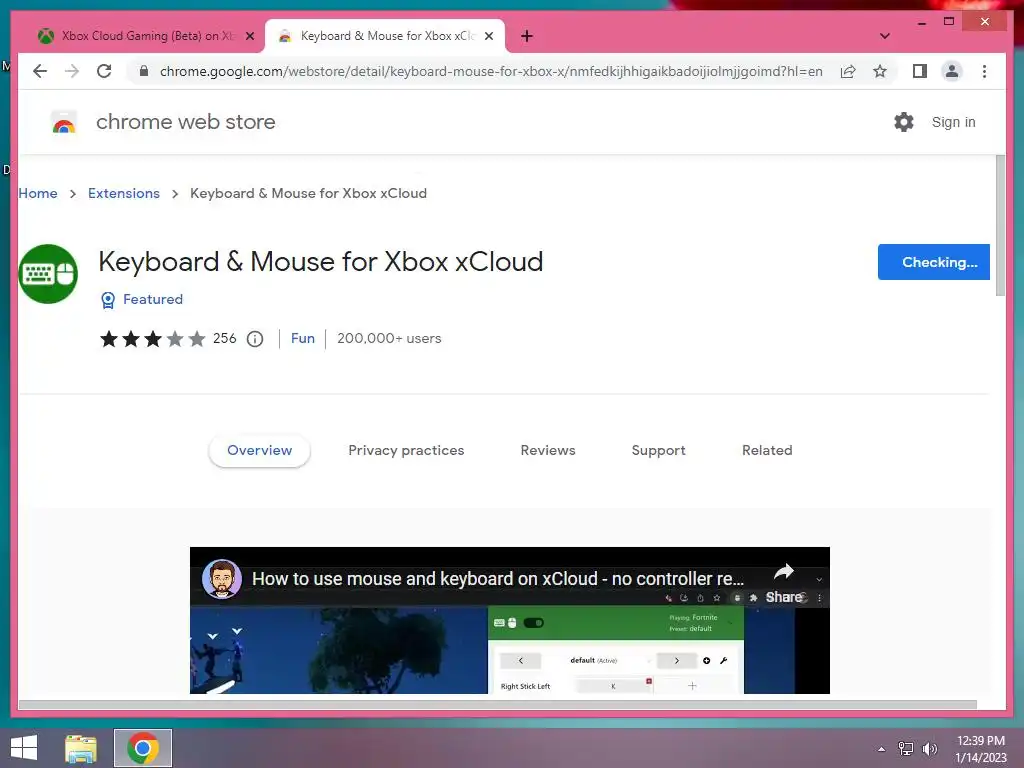Bookmark this tab with the star icon
The height and width of the screenshot is (768, 1024).
tap(880, 71)
